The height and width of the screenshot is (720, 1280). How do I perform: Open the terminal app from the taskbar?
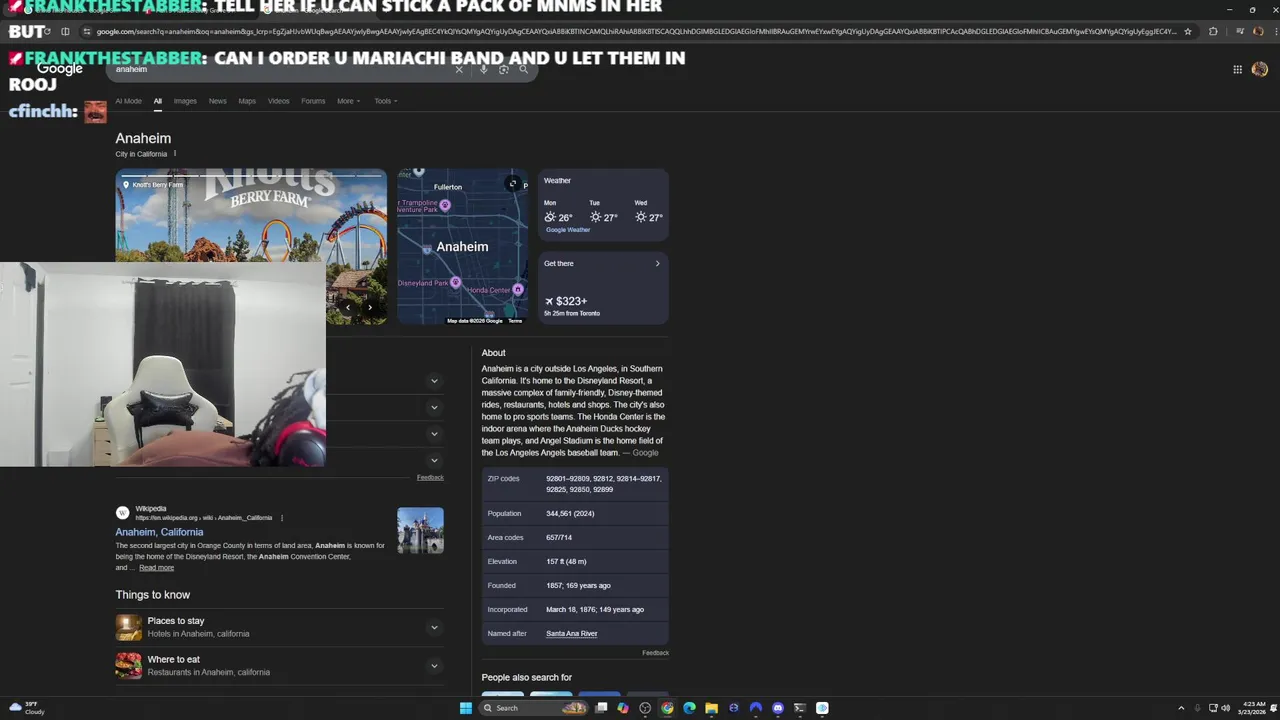[799, 708]
